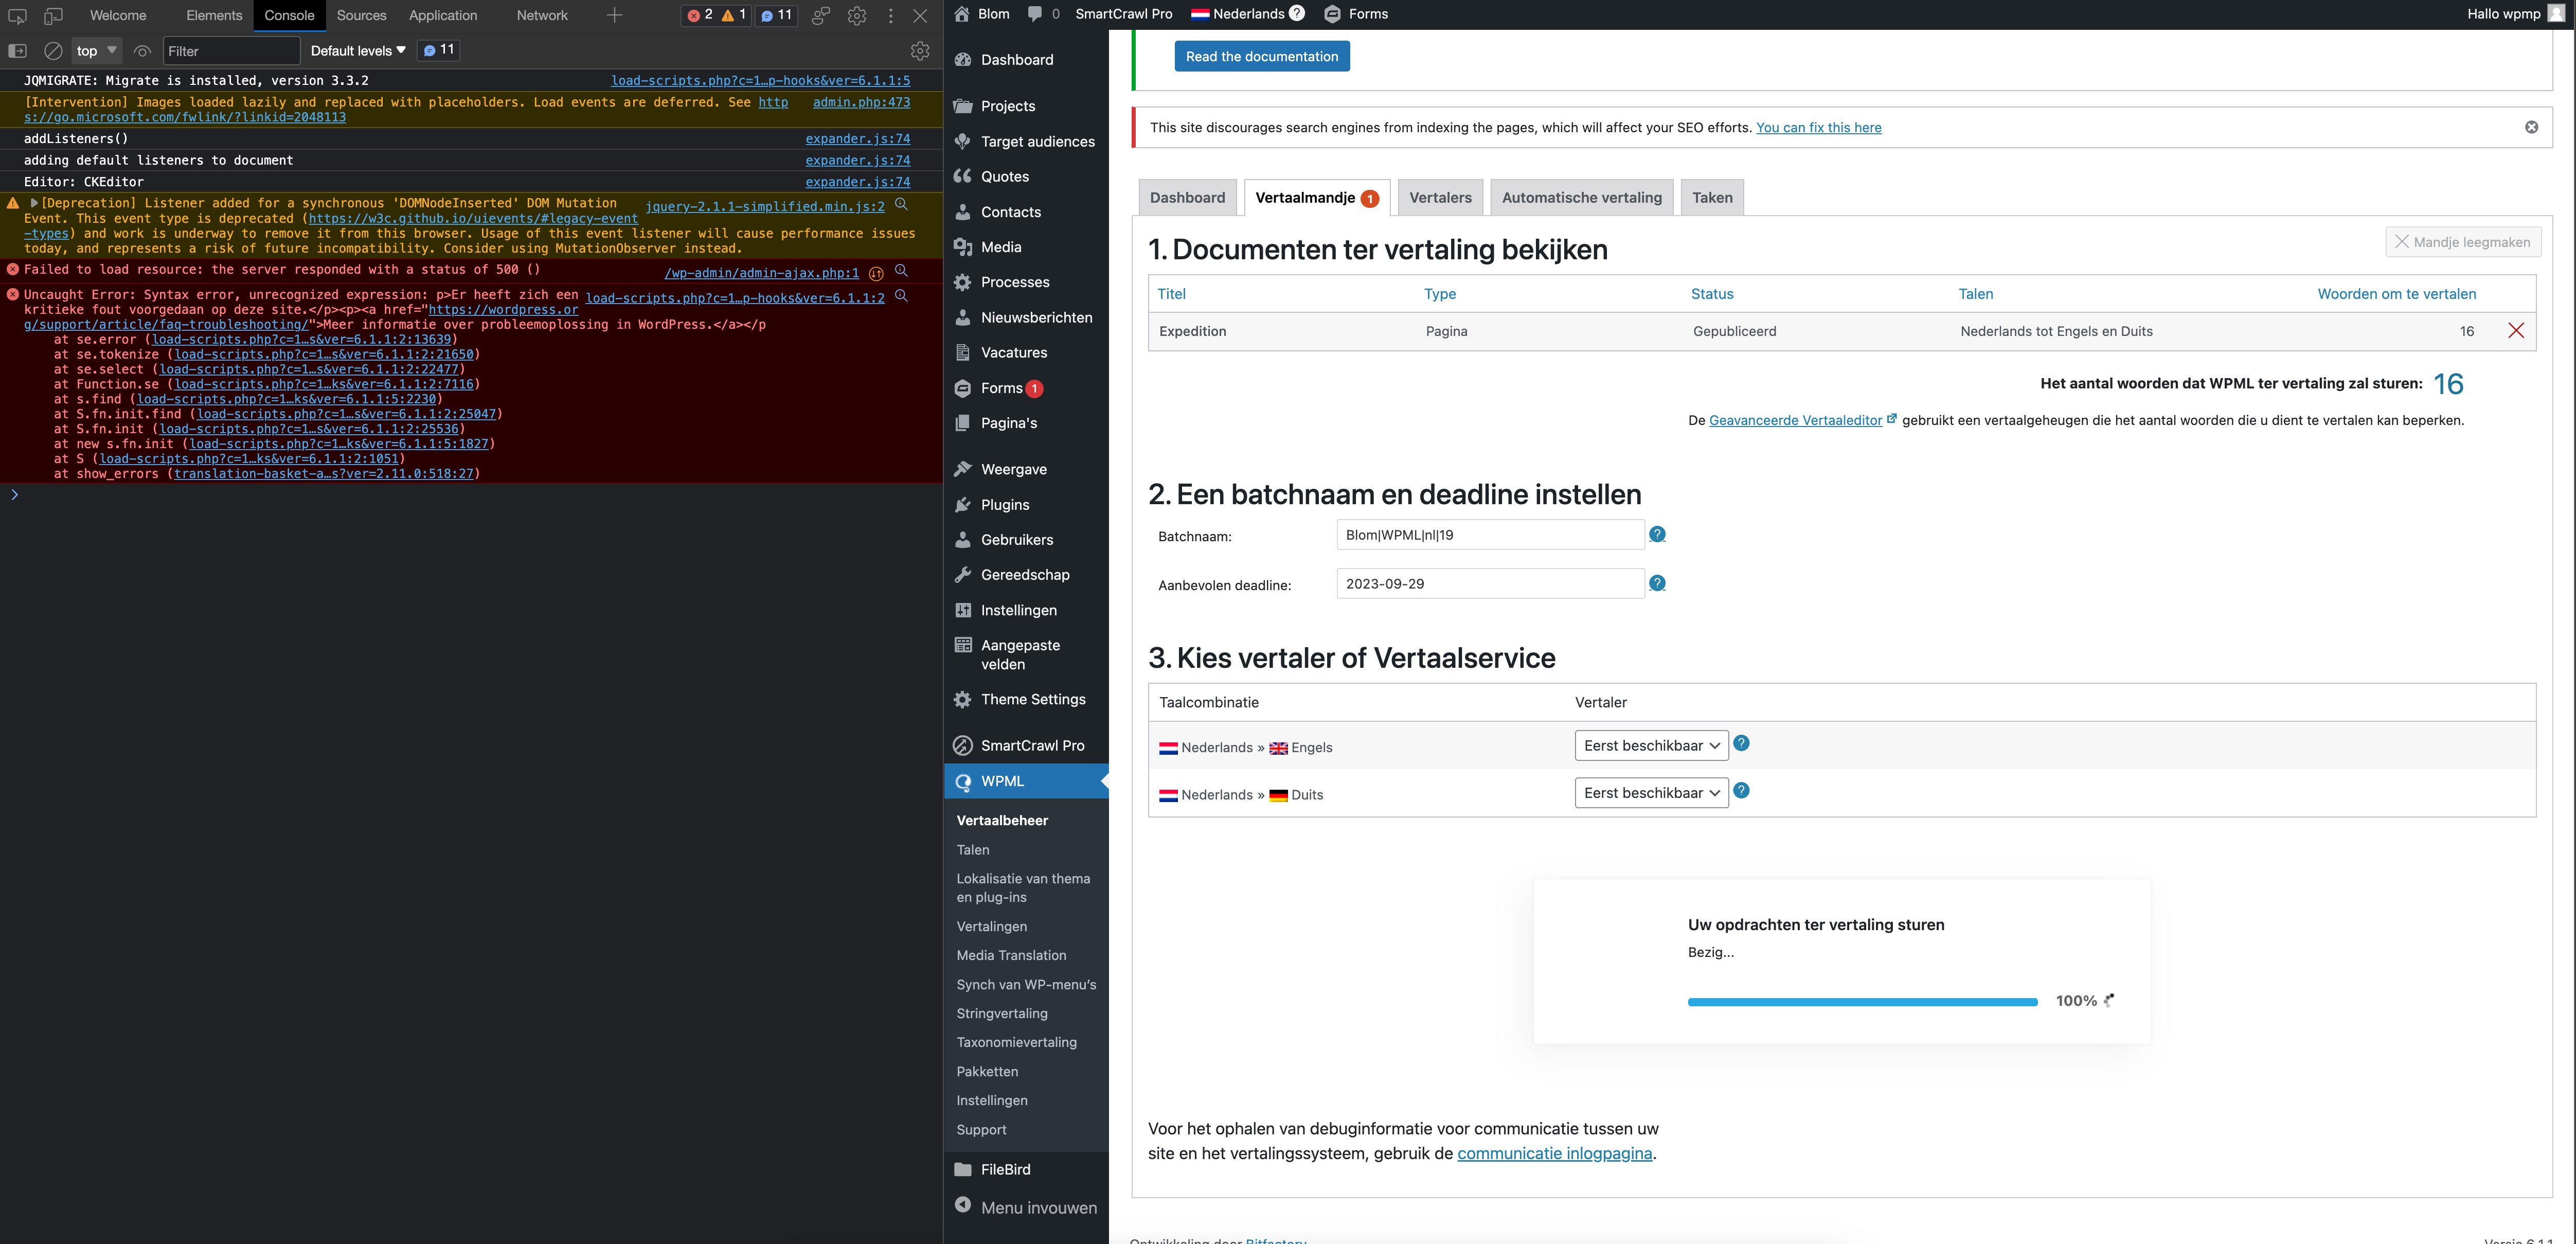Click the Aanbevolen deadline date field
2576x1244 pixels.
(x=1490, y=584)
